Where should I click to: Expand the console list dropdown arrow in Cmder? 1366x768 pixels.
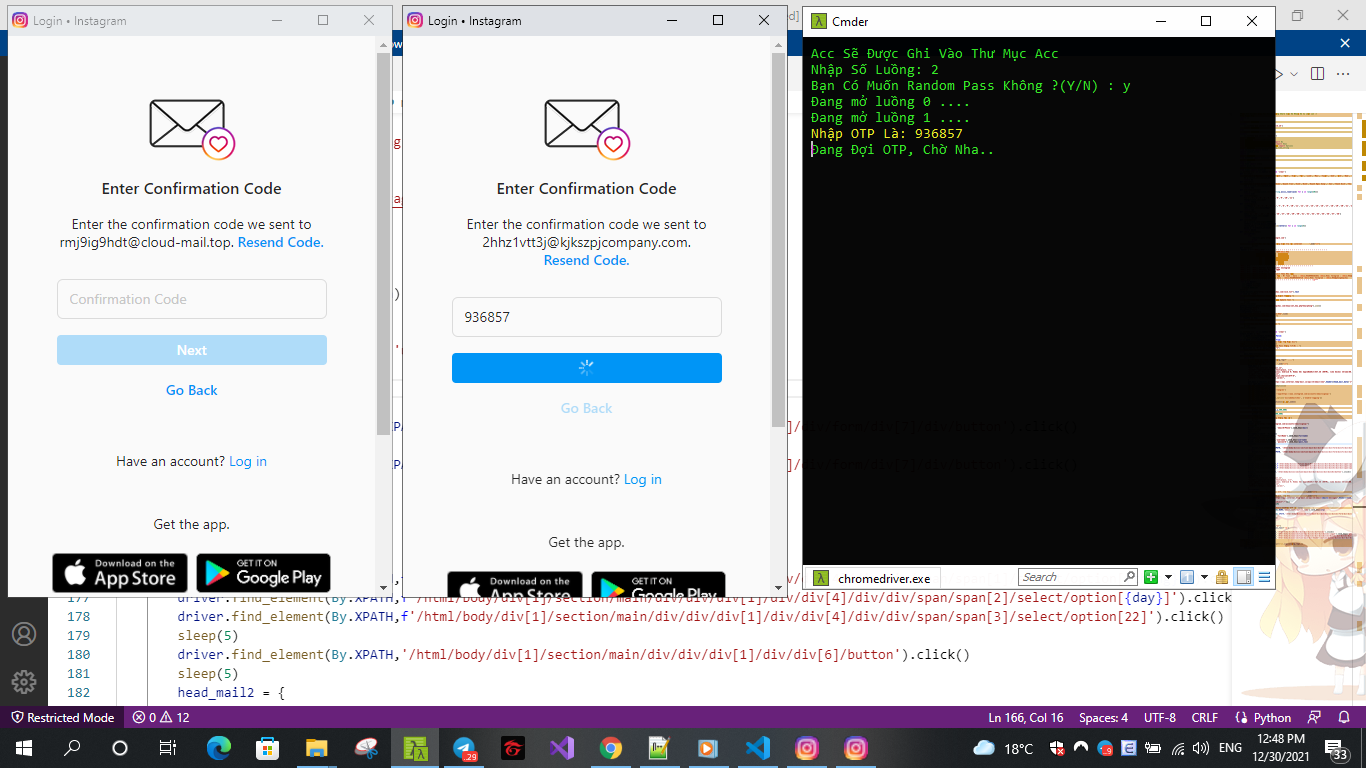pos(1204,577)
